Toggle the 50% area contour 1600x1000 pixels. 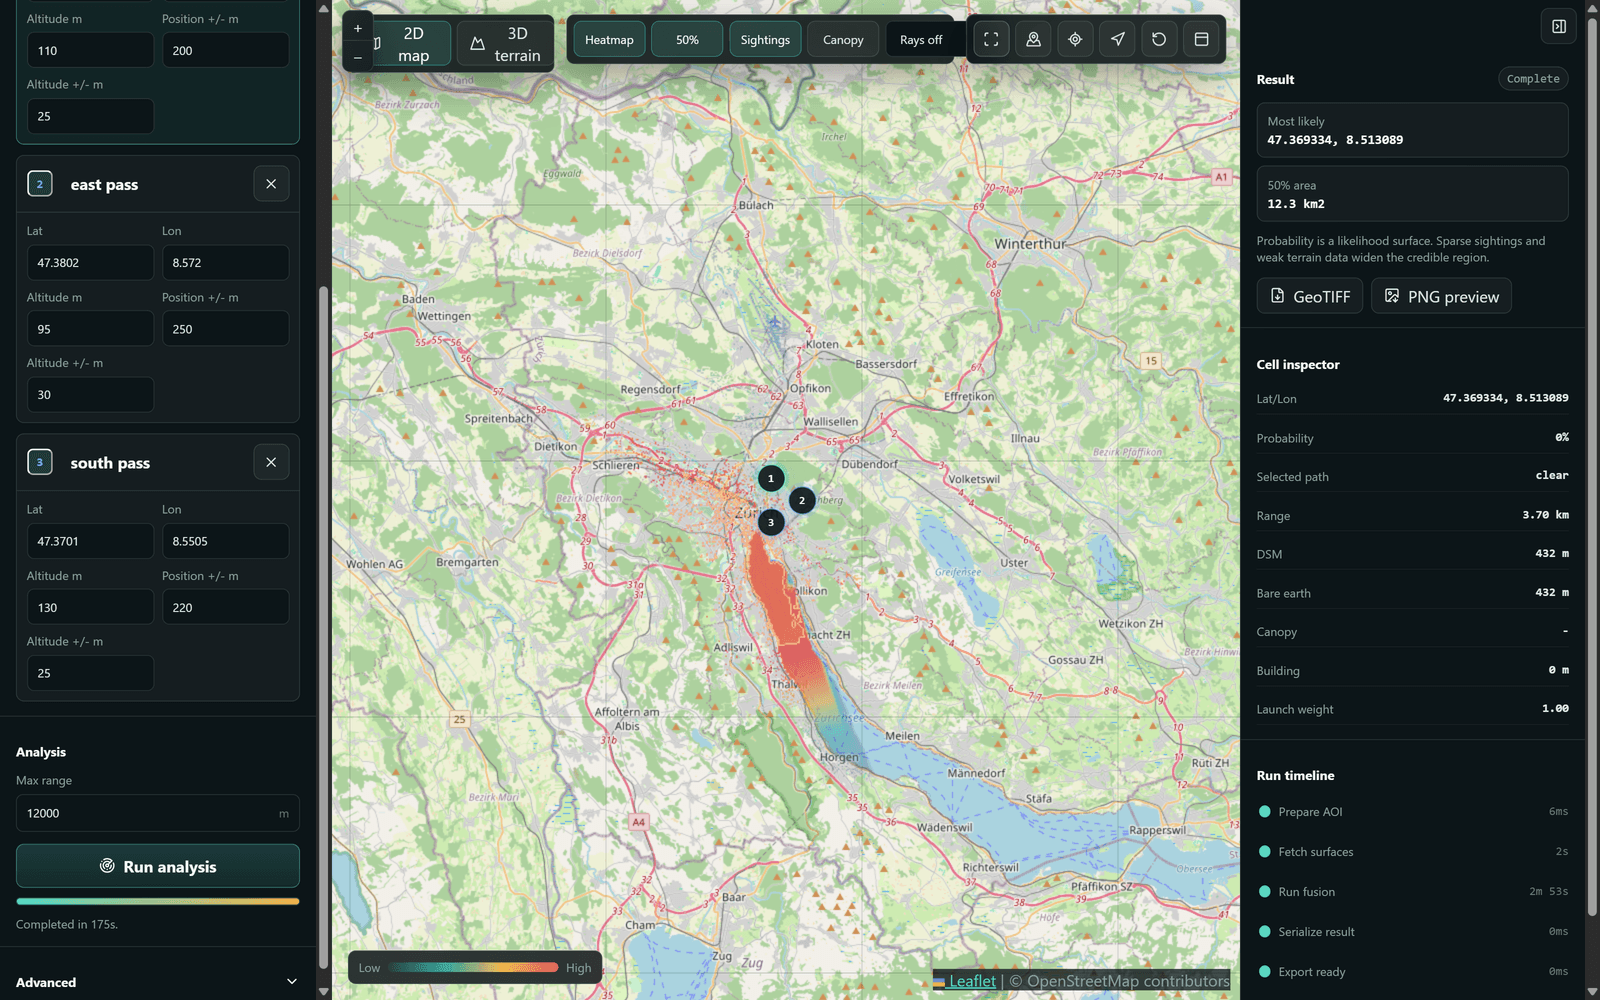pos(687,40)
